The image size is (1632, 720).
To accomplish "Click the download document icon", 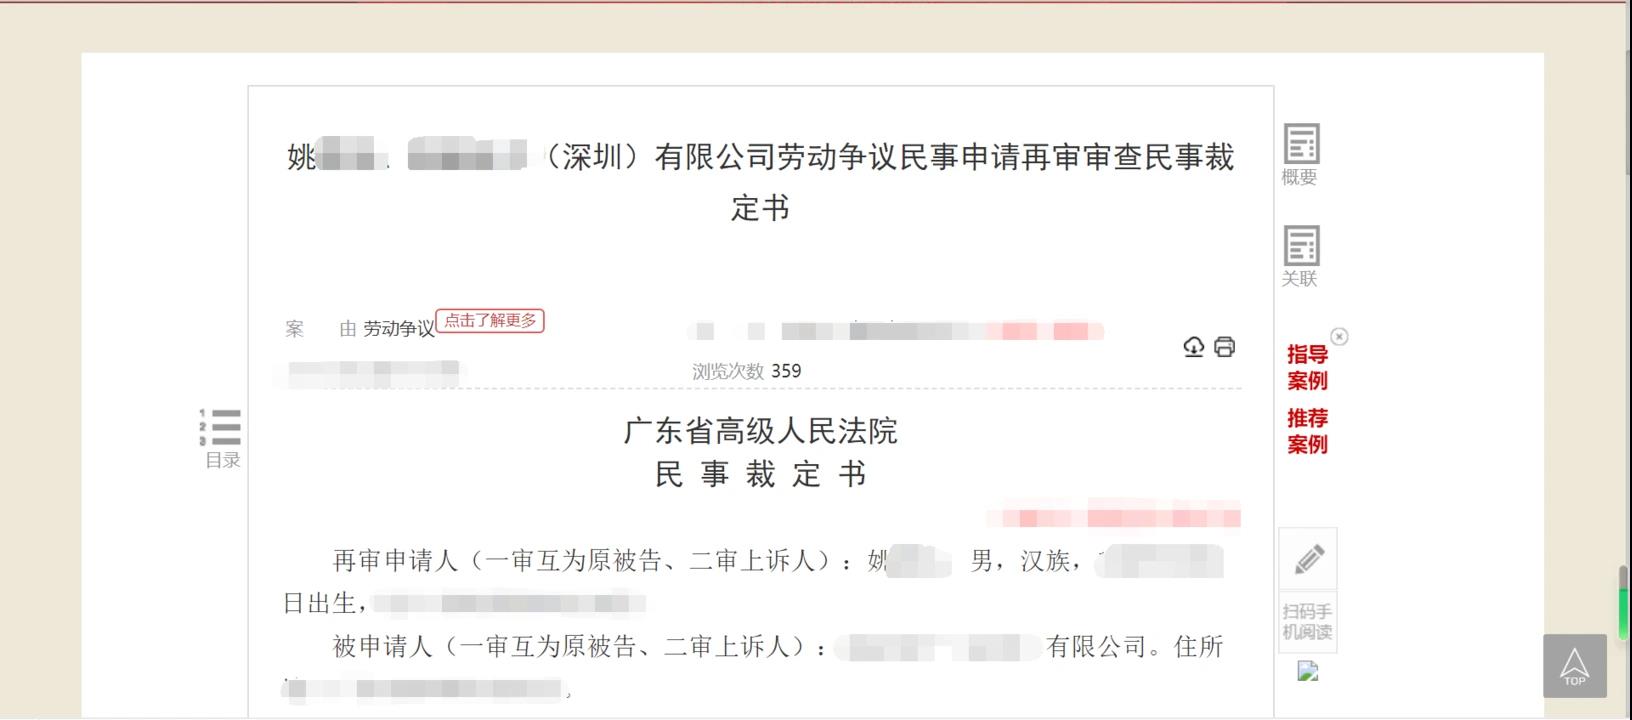I will [x=1194, y=347].
